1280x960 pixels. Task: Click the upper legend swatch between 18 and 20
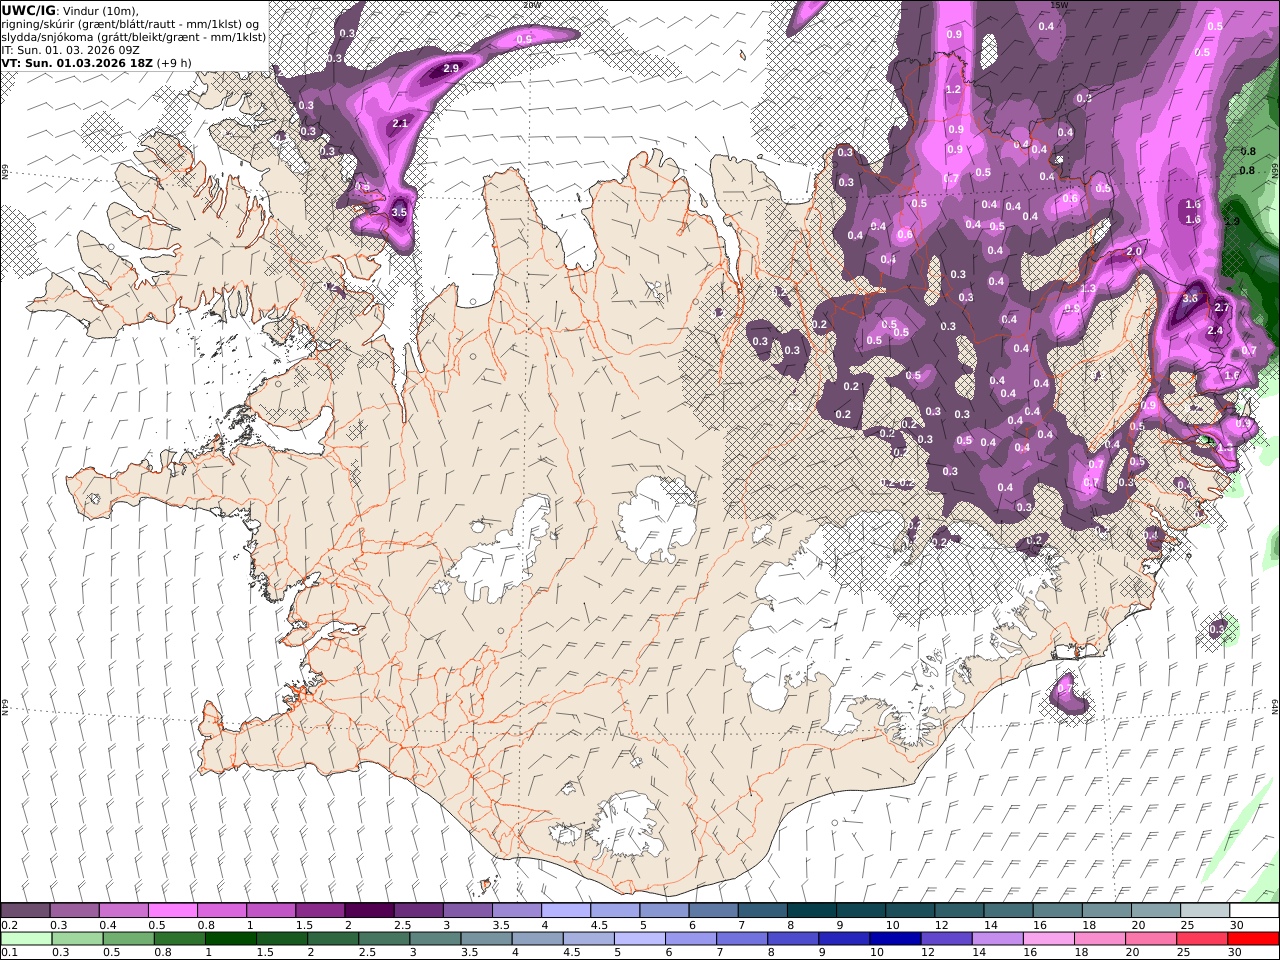[x=1107, y=911]
